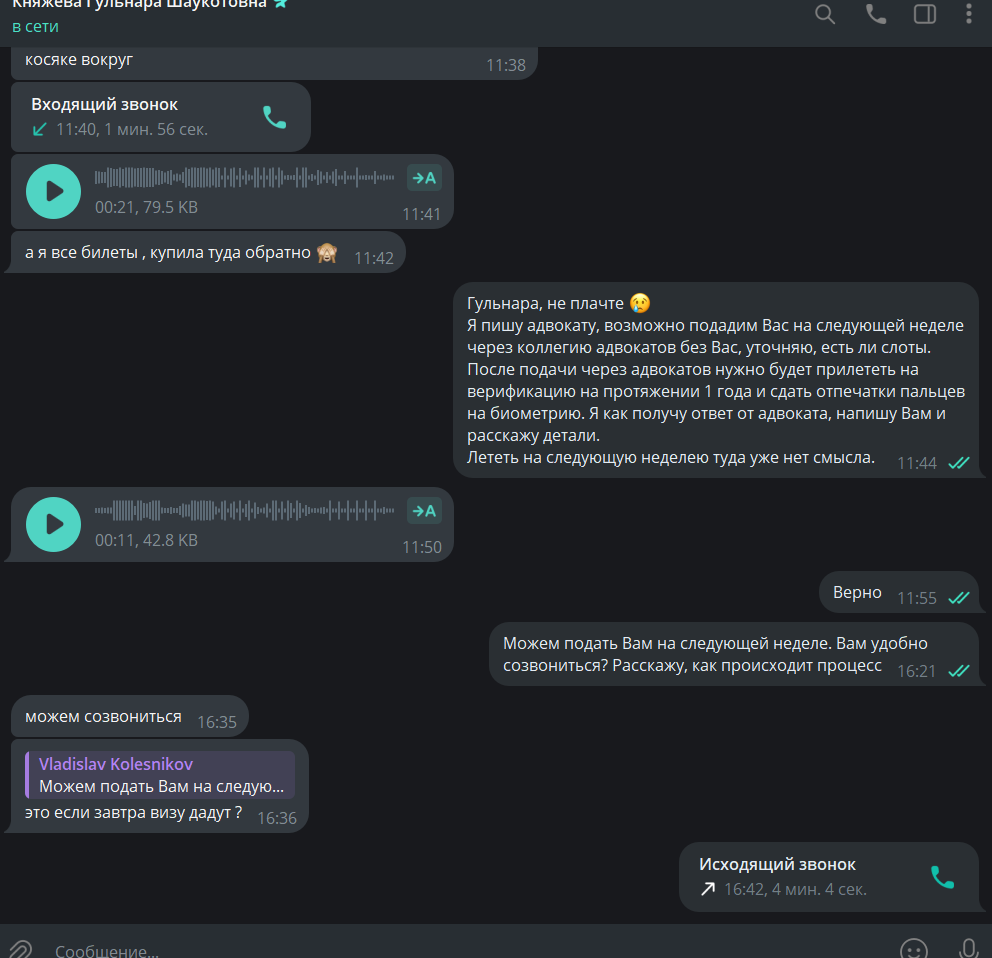Seek in the 00:21 voice waveform
992x958 pixels.
[x=244, y=178]
